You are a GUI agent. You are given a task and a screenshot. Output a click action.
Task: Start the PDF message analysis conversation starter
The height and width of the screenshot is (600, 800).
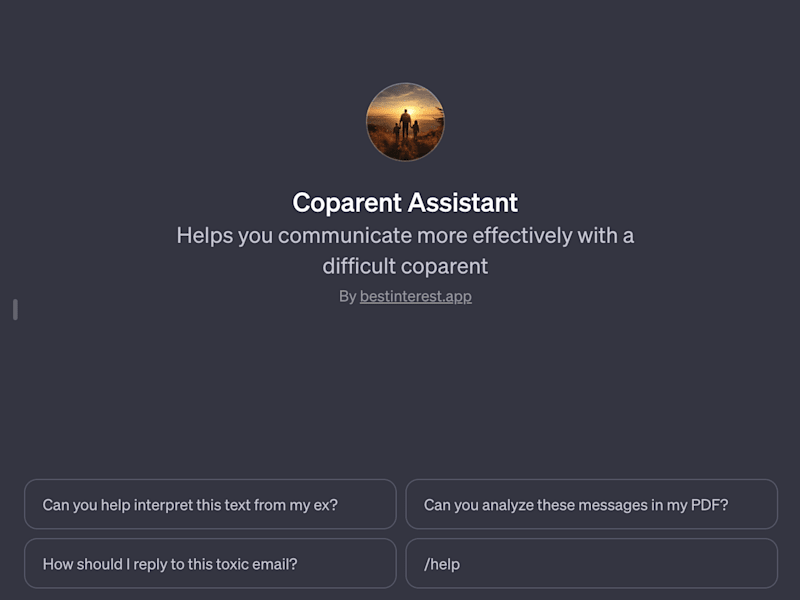coord(591,504)
